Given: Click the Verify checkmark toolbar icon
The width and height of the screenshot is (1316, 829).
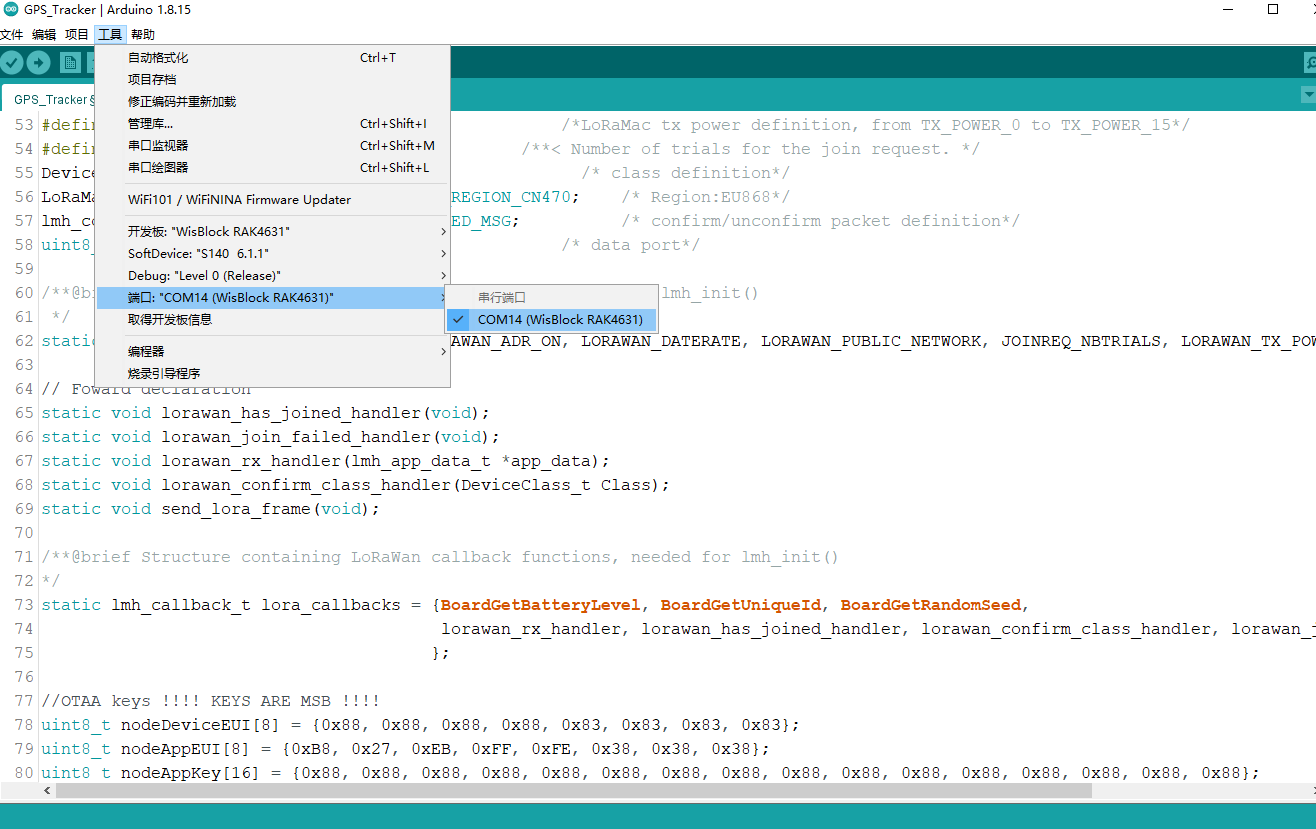Looking at the screenshot, I should [12, 63].
